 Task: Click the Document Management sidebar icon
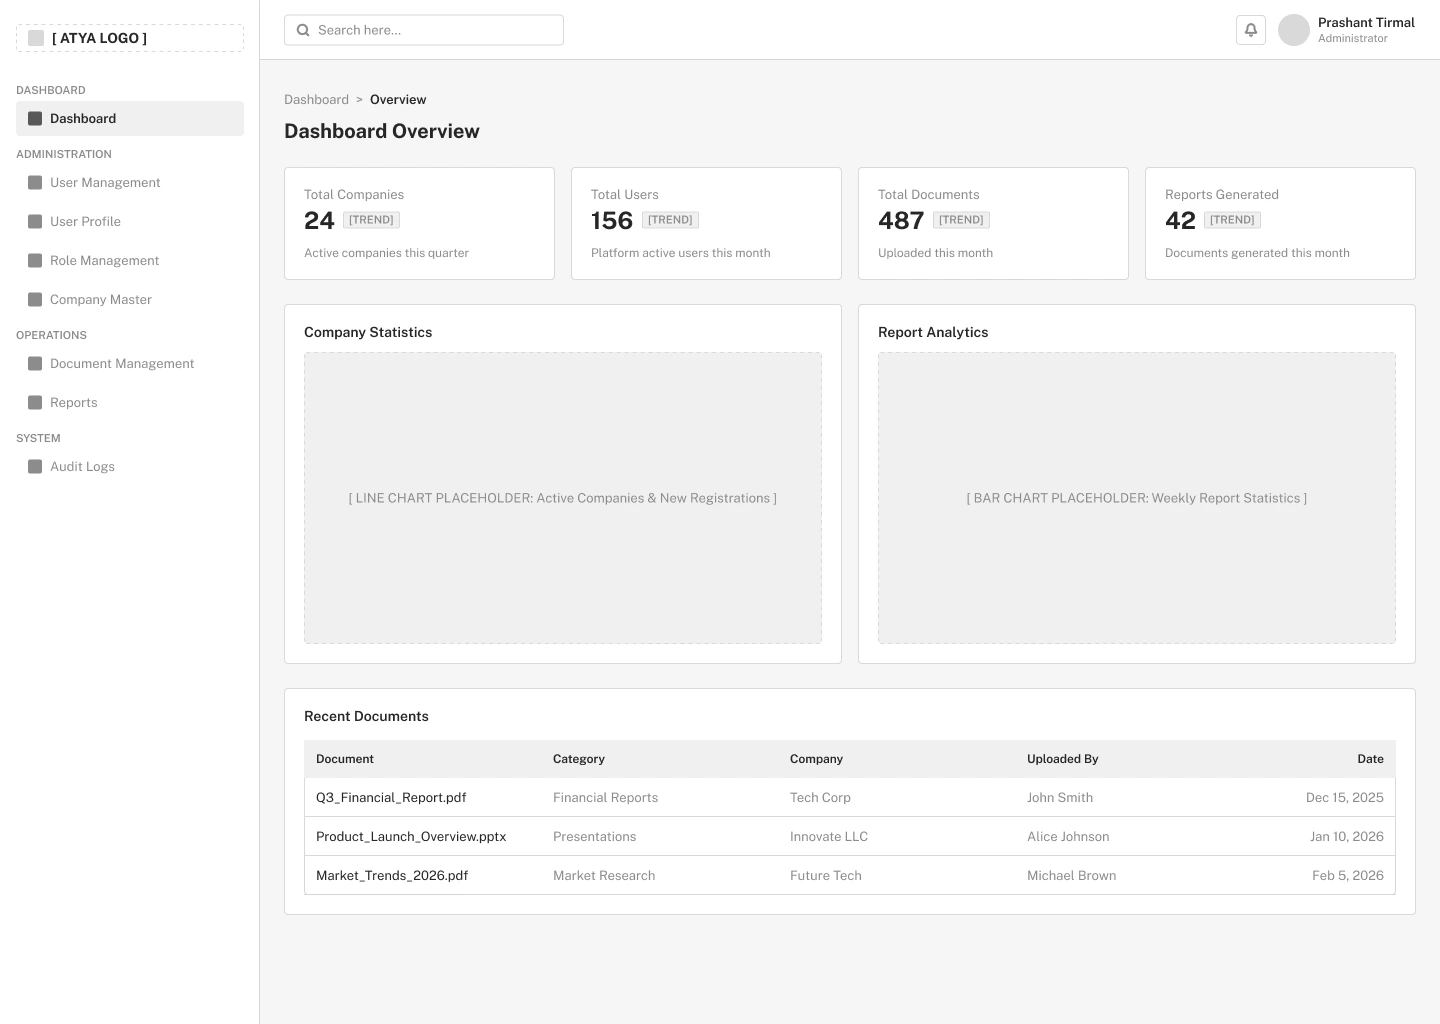click(x=35, y=363)
